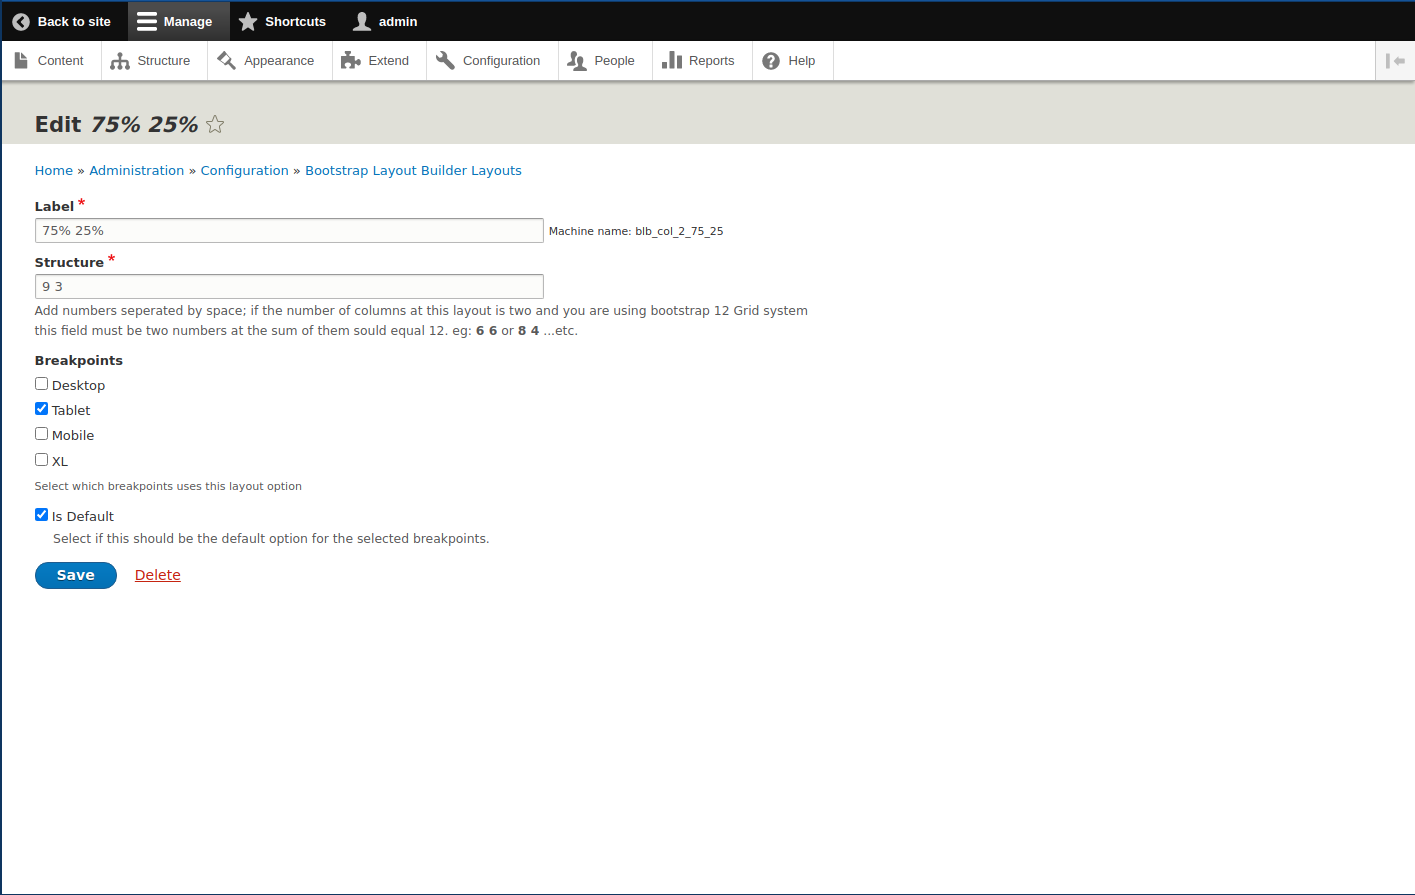Delete this layout option
1415x895 pixels.
[x=157, y=575]
